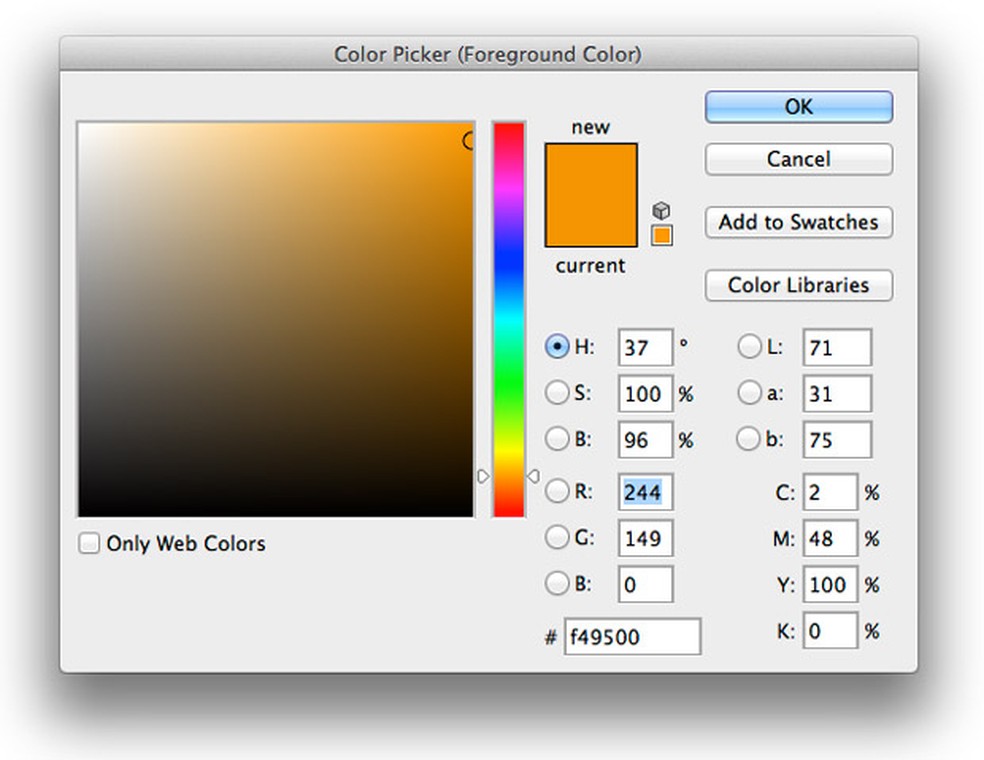This screenshot has height=760, width=984.
Task: Select the H hue radio button
Action: click(557, 347)
